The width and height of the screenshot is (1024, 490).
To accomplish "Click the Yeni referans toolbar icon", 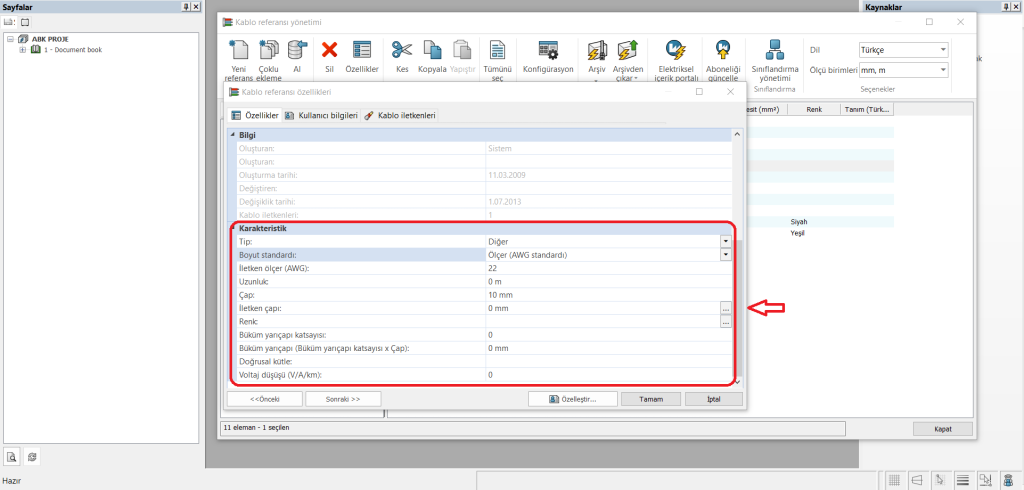I will pos(238,50).
